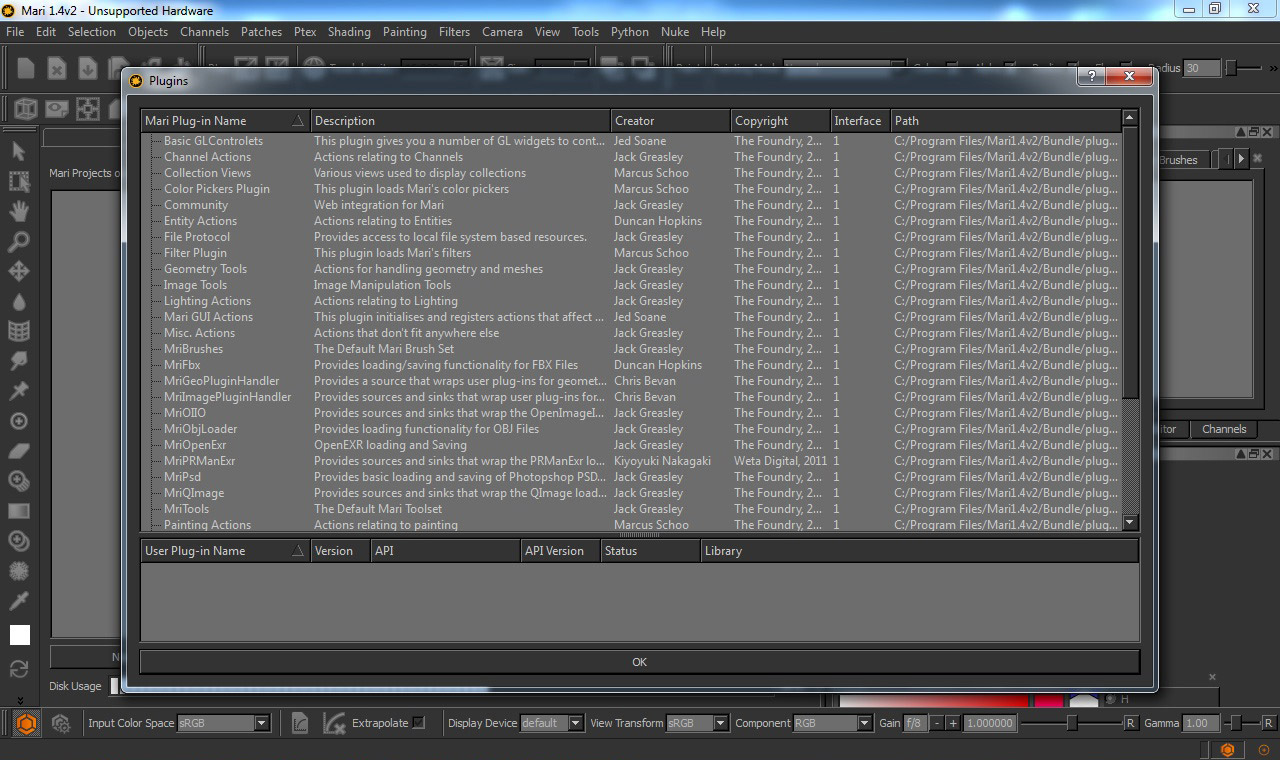The image size is (1280, 760).
Task: Select the grid Warp tool
Action: click(x=18, y=331)
